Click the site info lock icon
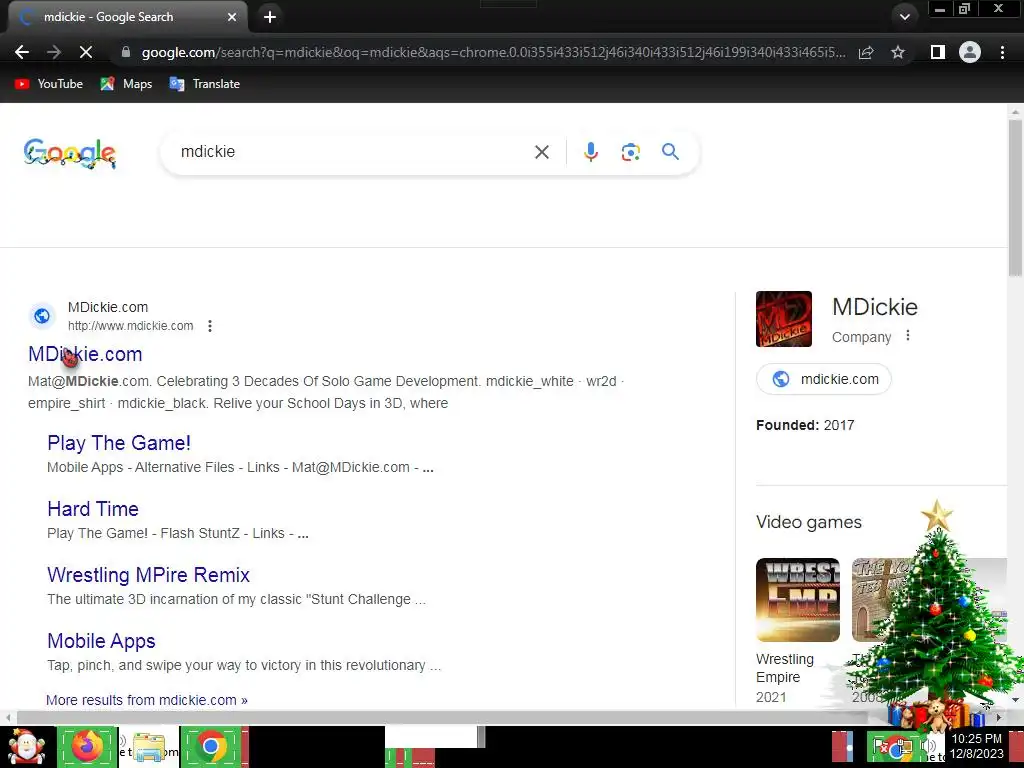Image resolution: width=1024 pixels, height=768 pixels. (x=126, y=52)
